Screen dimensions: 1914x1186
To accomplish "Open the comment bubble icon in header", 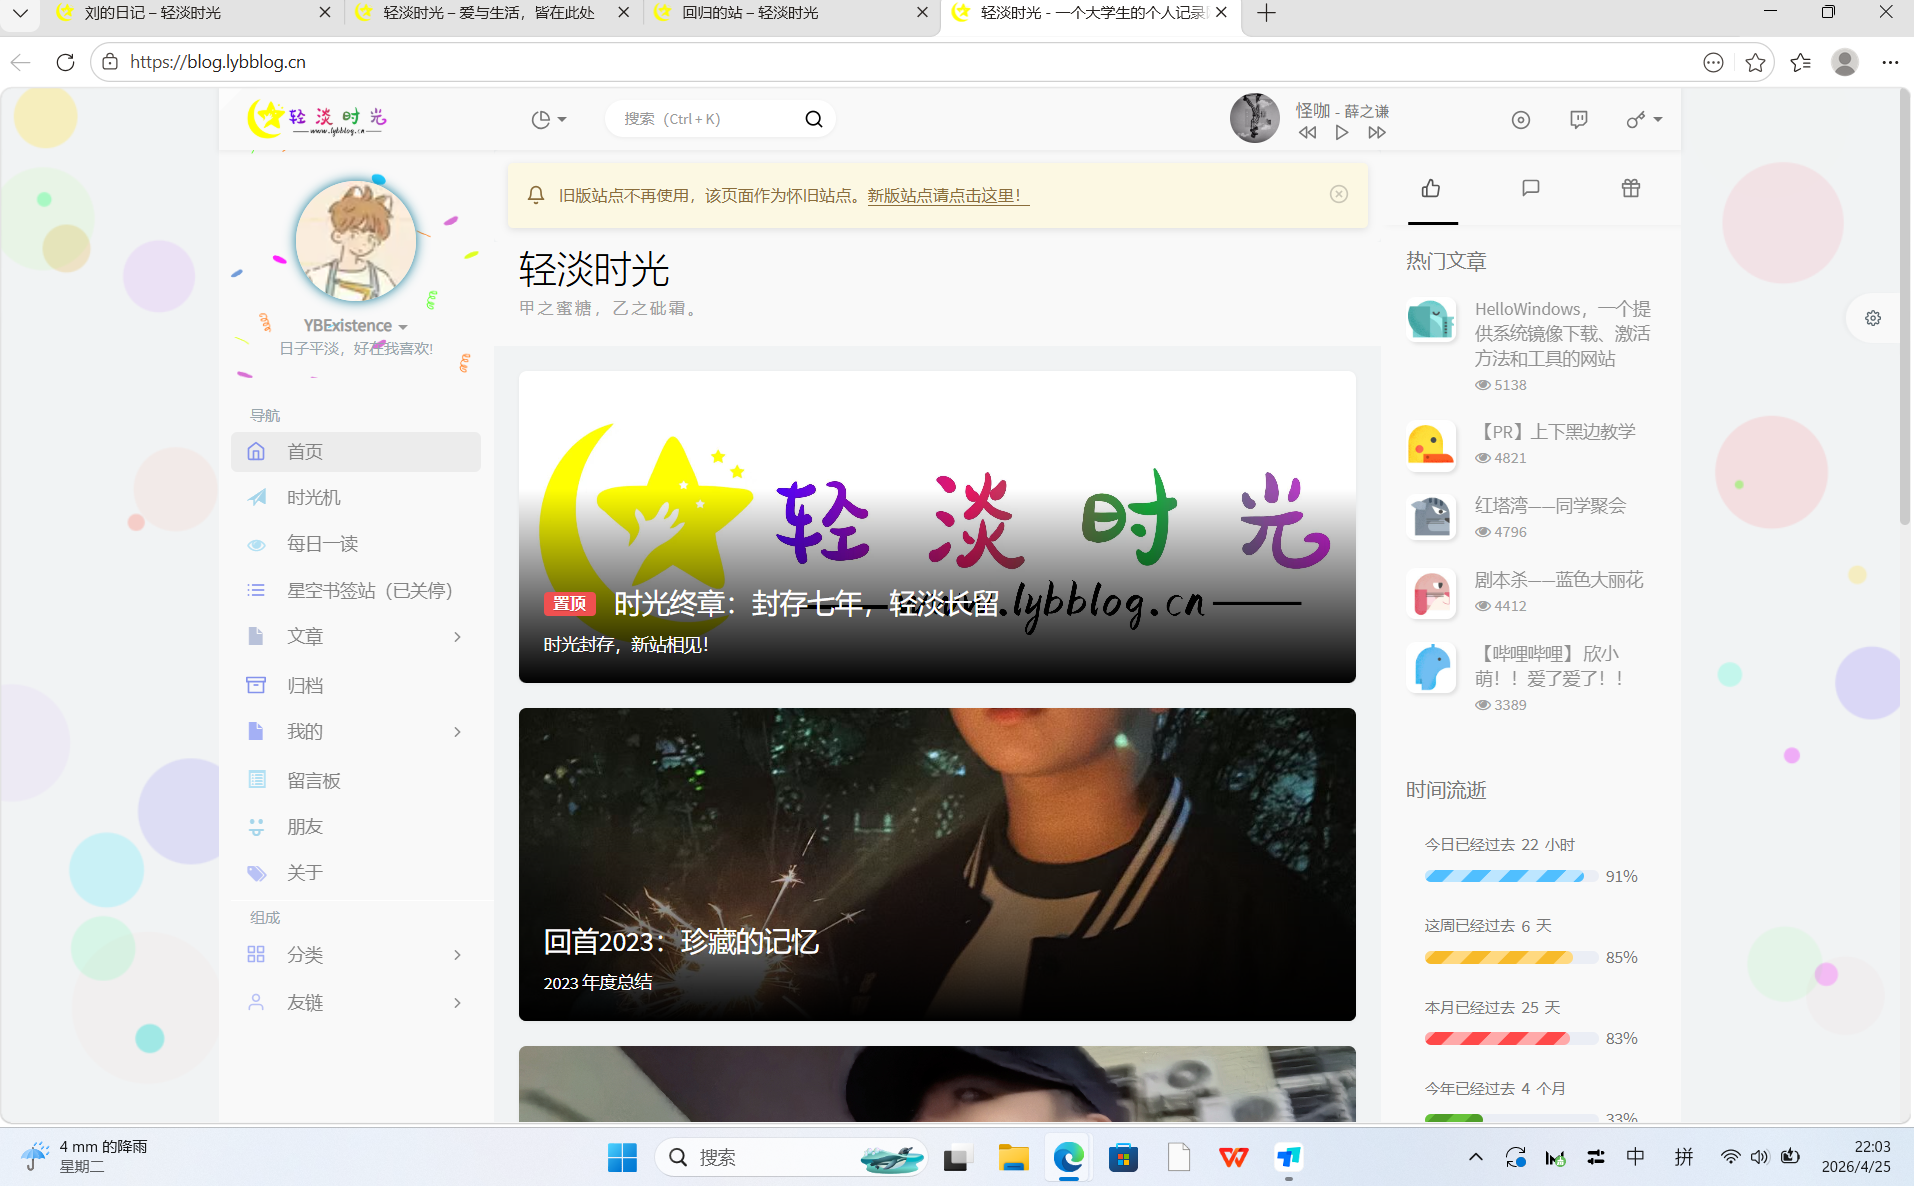I will (1579, 119).
